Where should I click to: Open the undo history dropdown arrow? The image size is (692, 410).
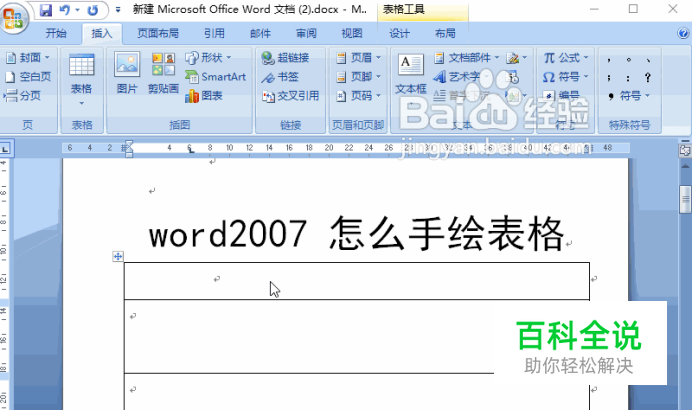(77, 10)
